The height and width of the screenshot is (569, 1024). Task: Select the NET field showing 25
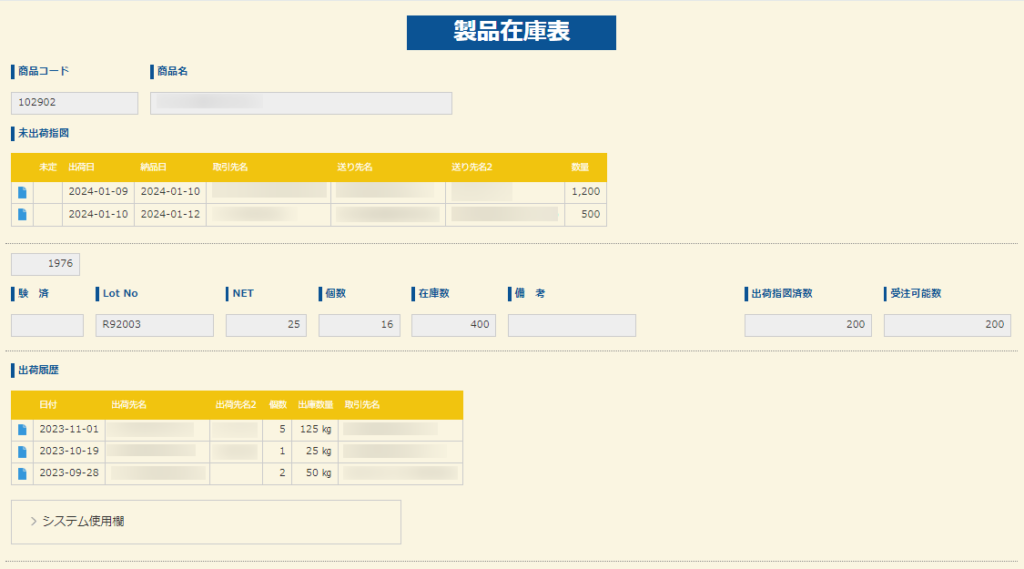266,325
